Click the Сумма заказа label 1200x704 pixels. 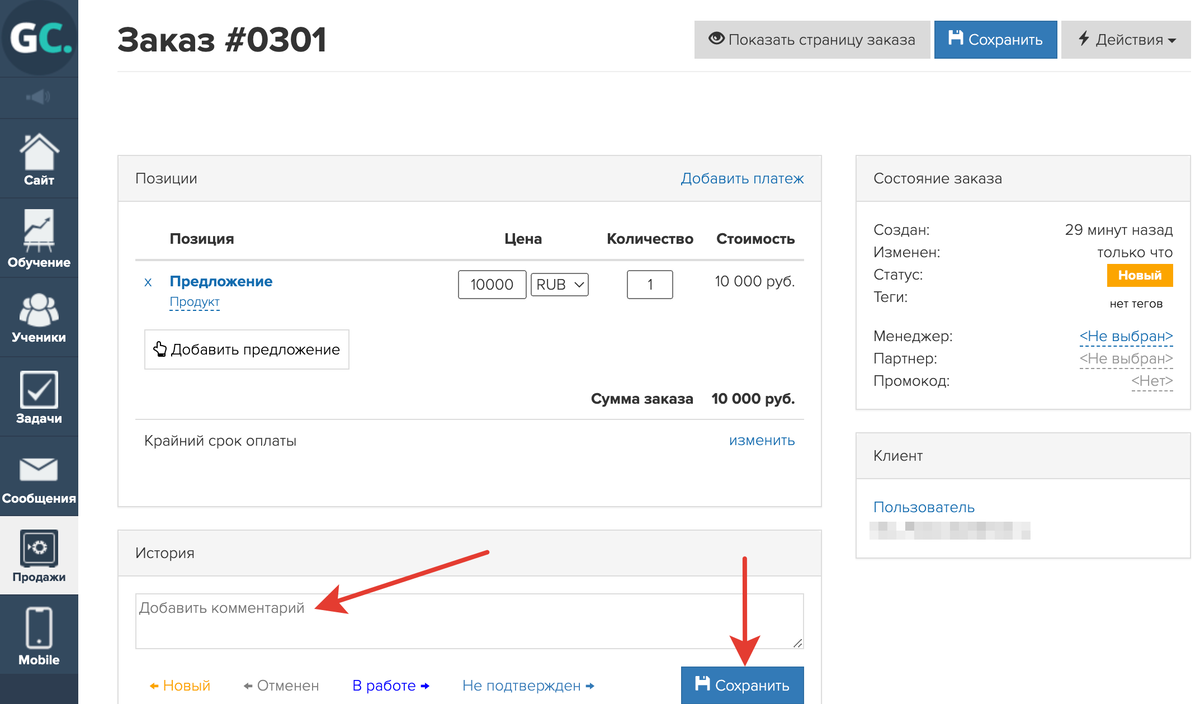(642, 399)
